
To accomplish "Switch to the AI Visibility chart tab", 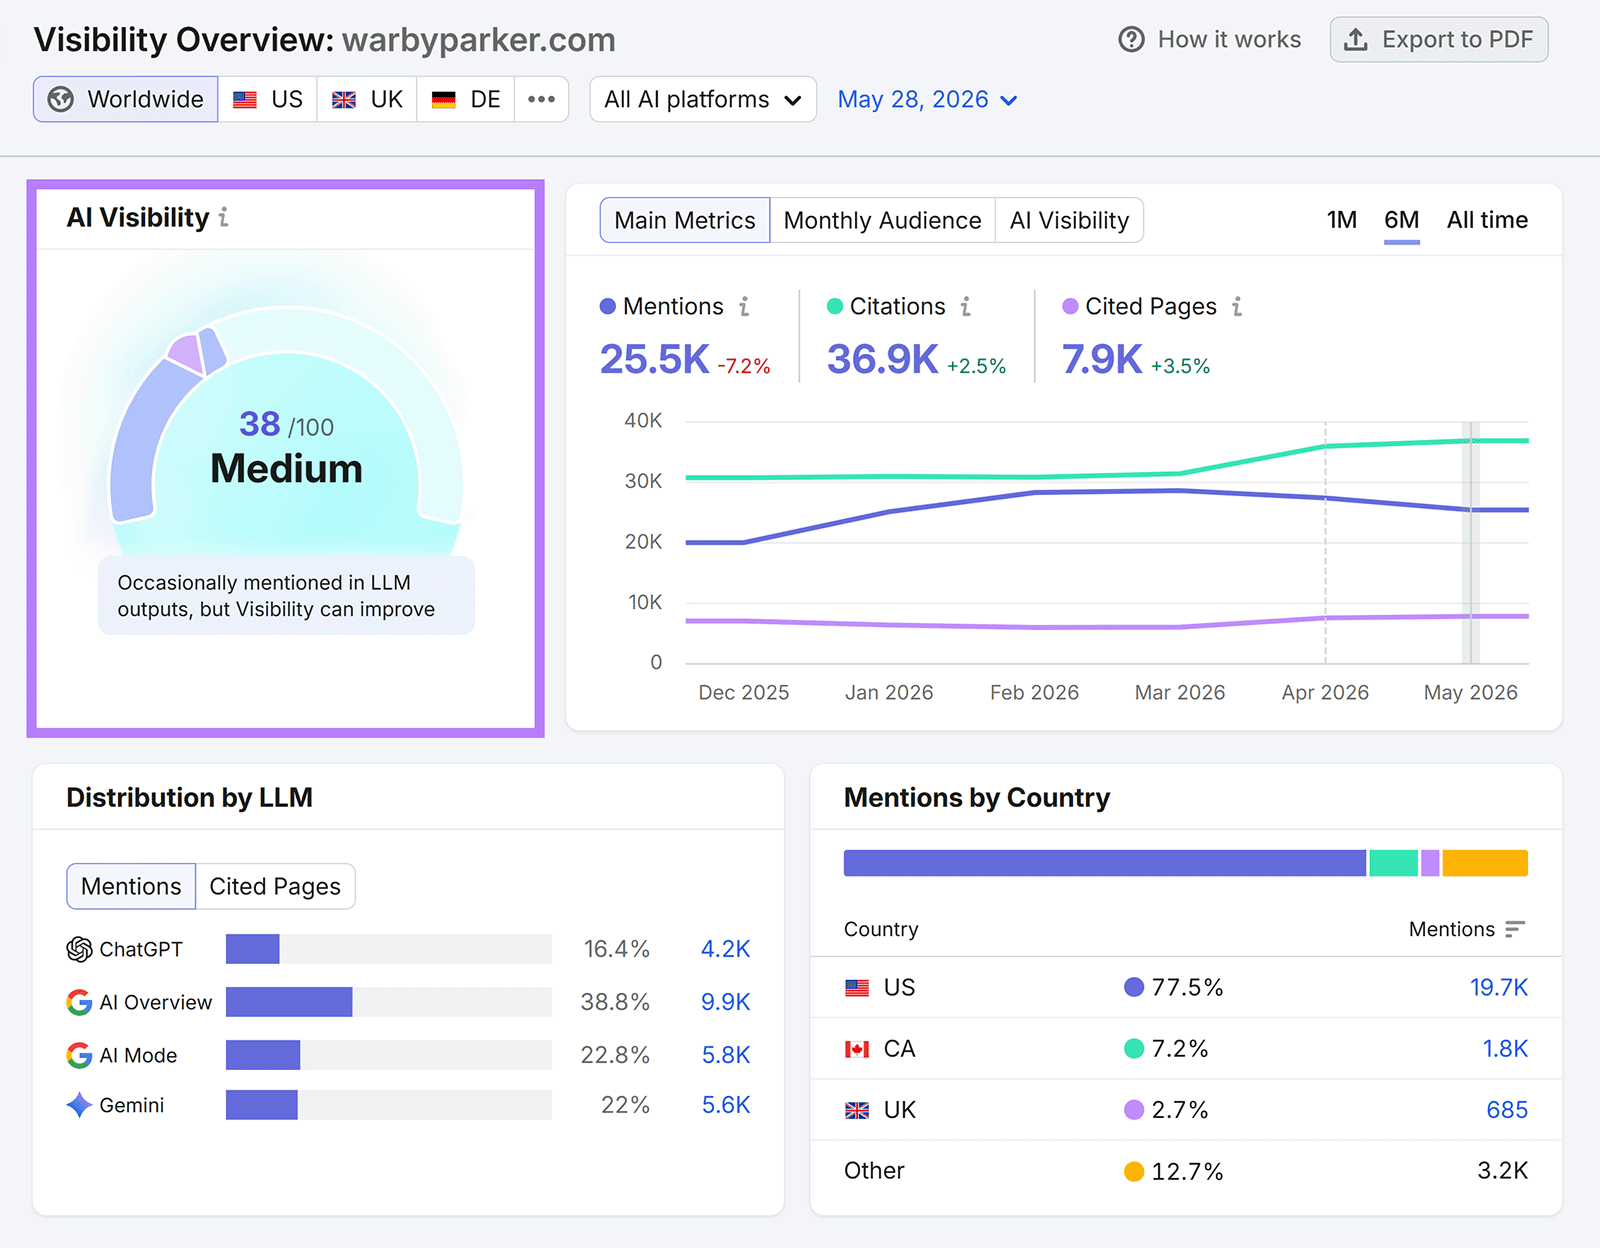I will tap(1069, 220).
